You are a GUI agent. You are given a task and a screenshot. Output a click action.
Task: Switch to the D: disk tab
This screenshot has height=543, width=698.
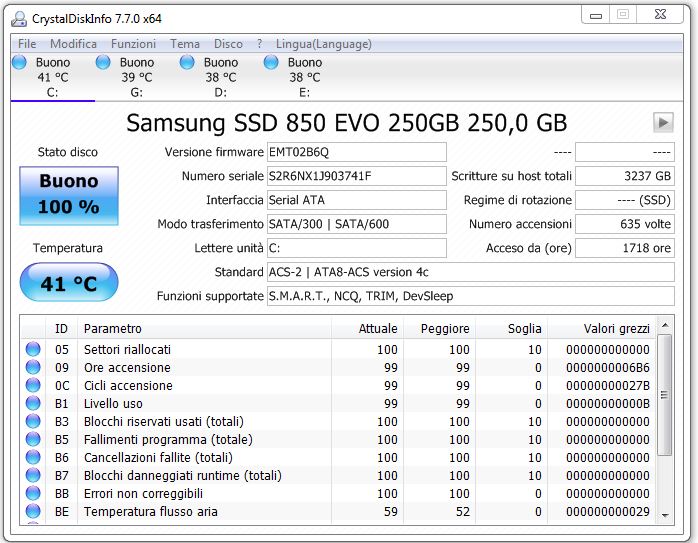[x=221, y=77]
